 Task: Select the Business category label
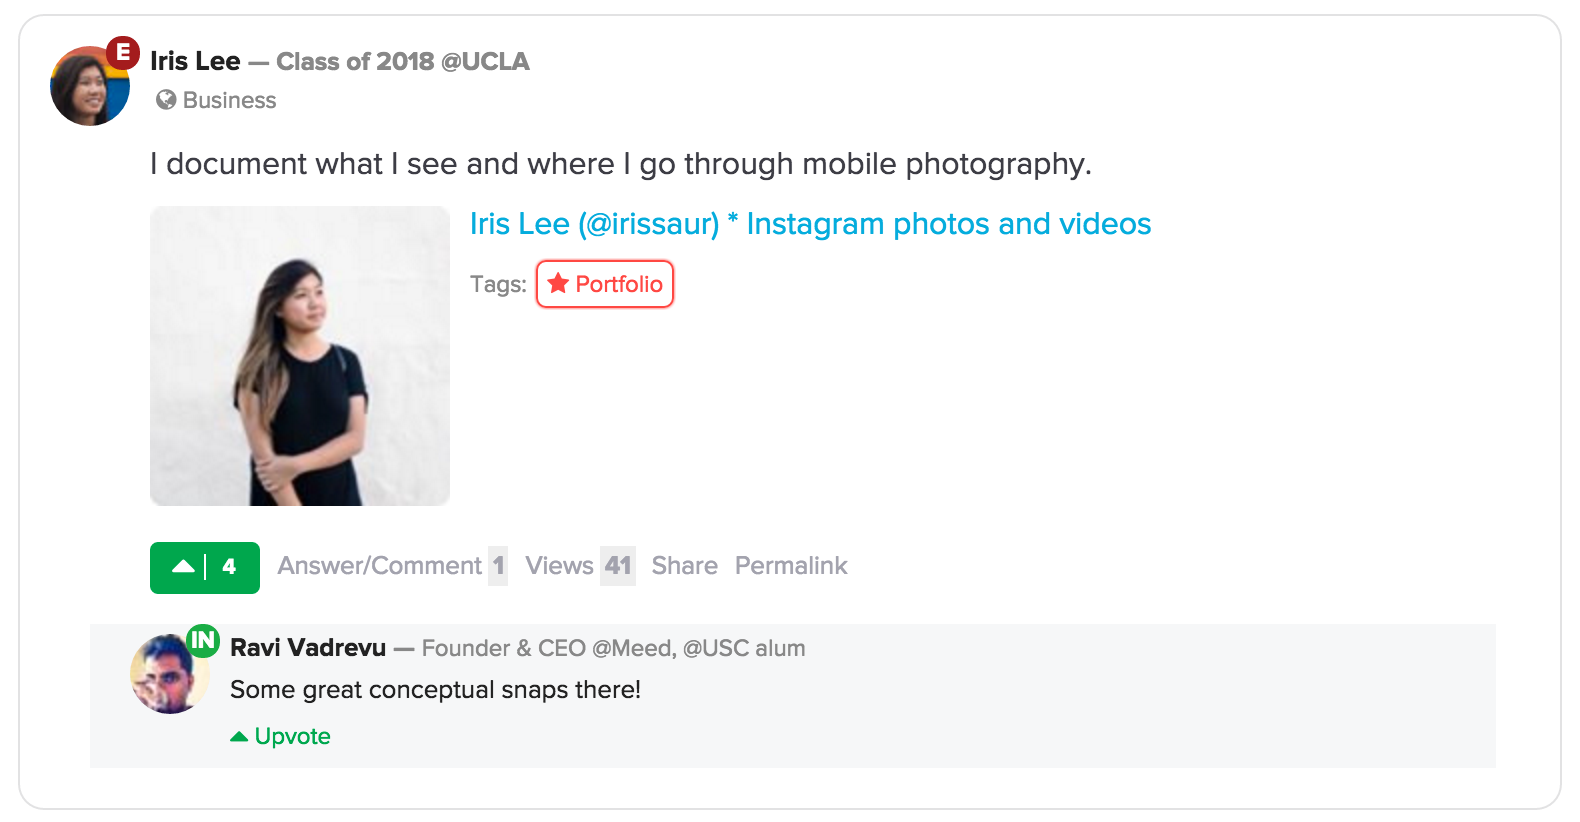pyautogui.click(x=229, y=100)
